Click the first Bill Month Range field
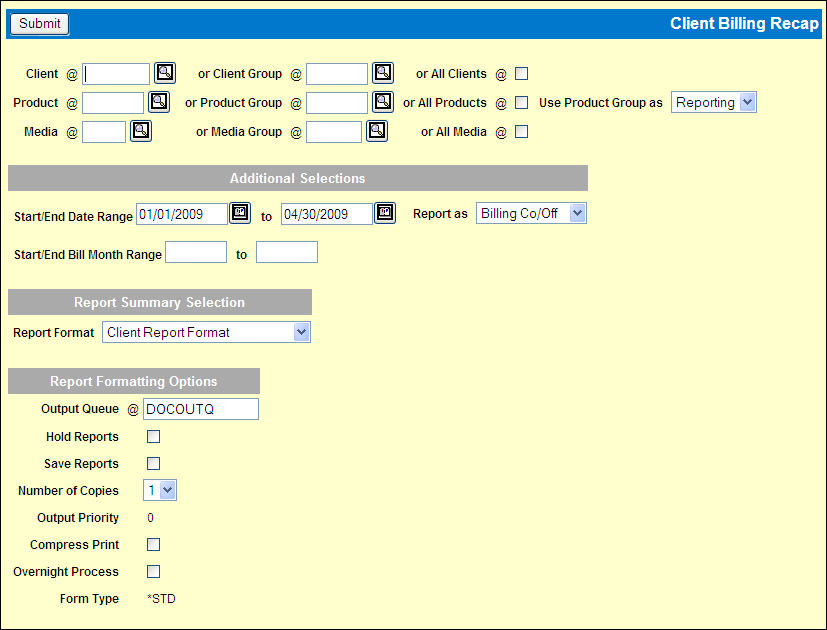 (x=196, y=253)
